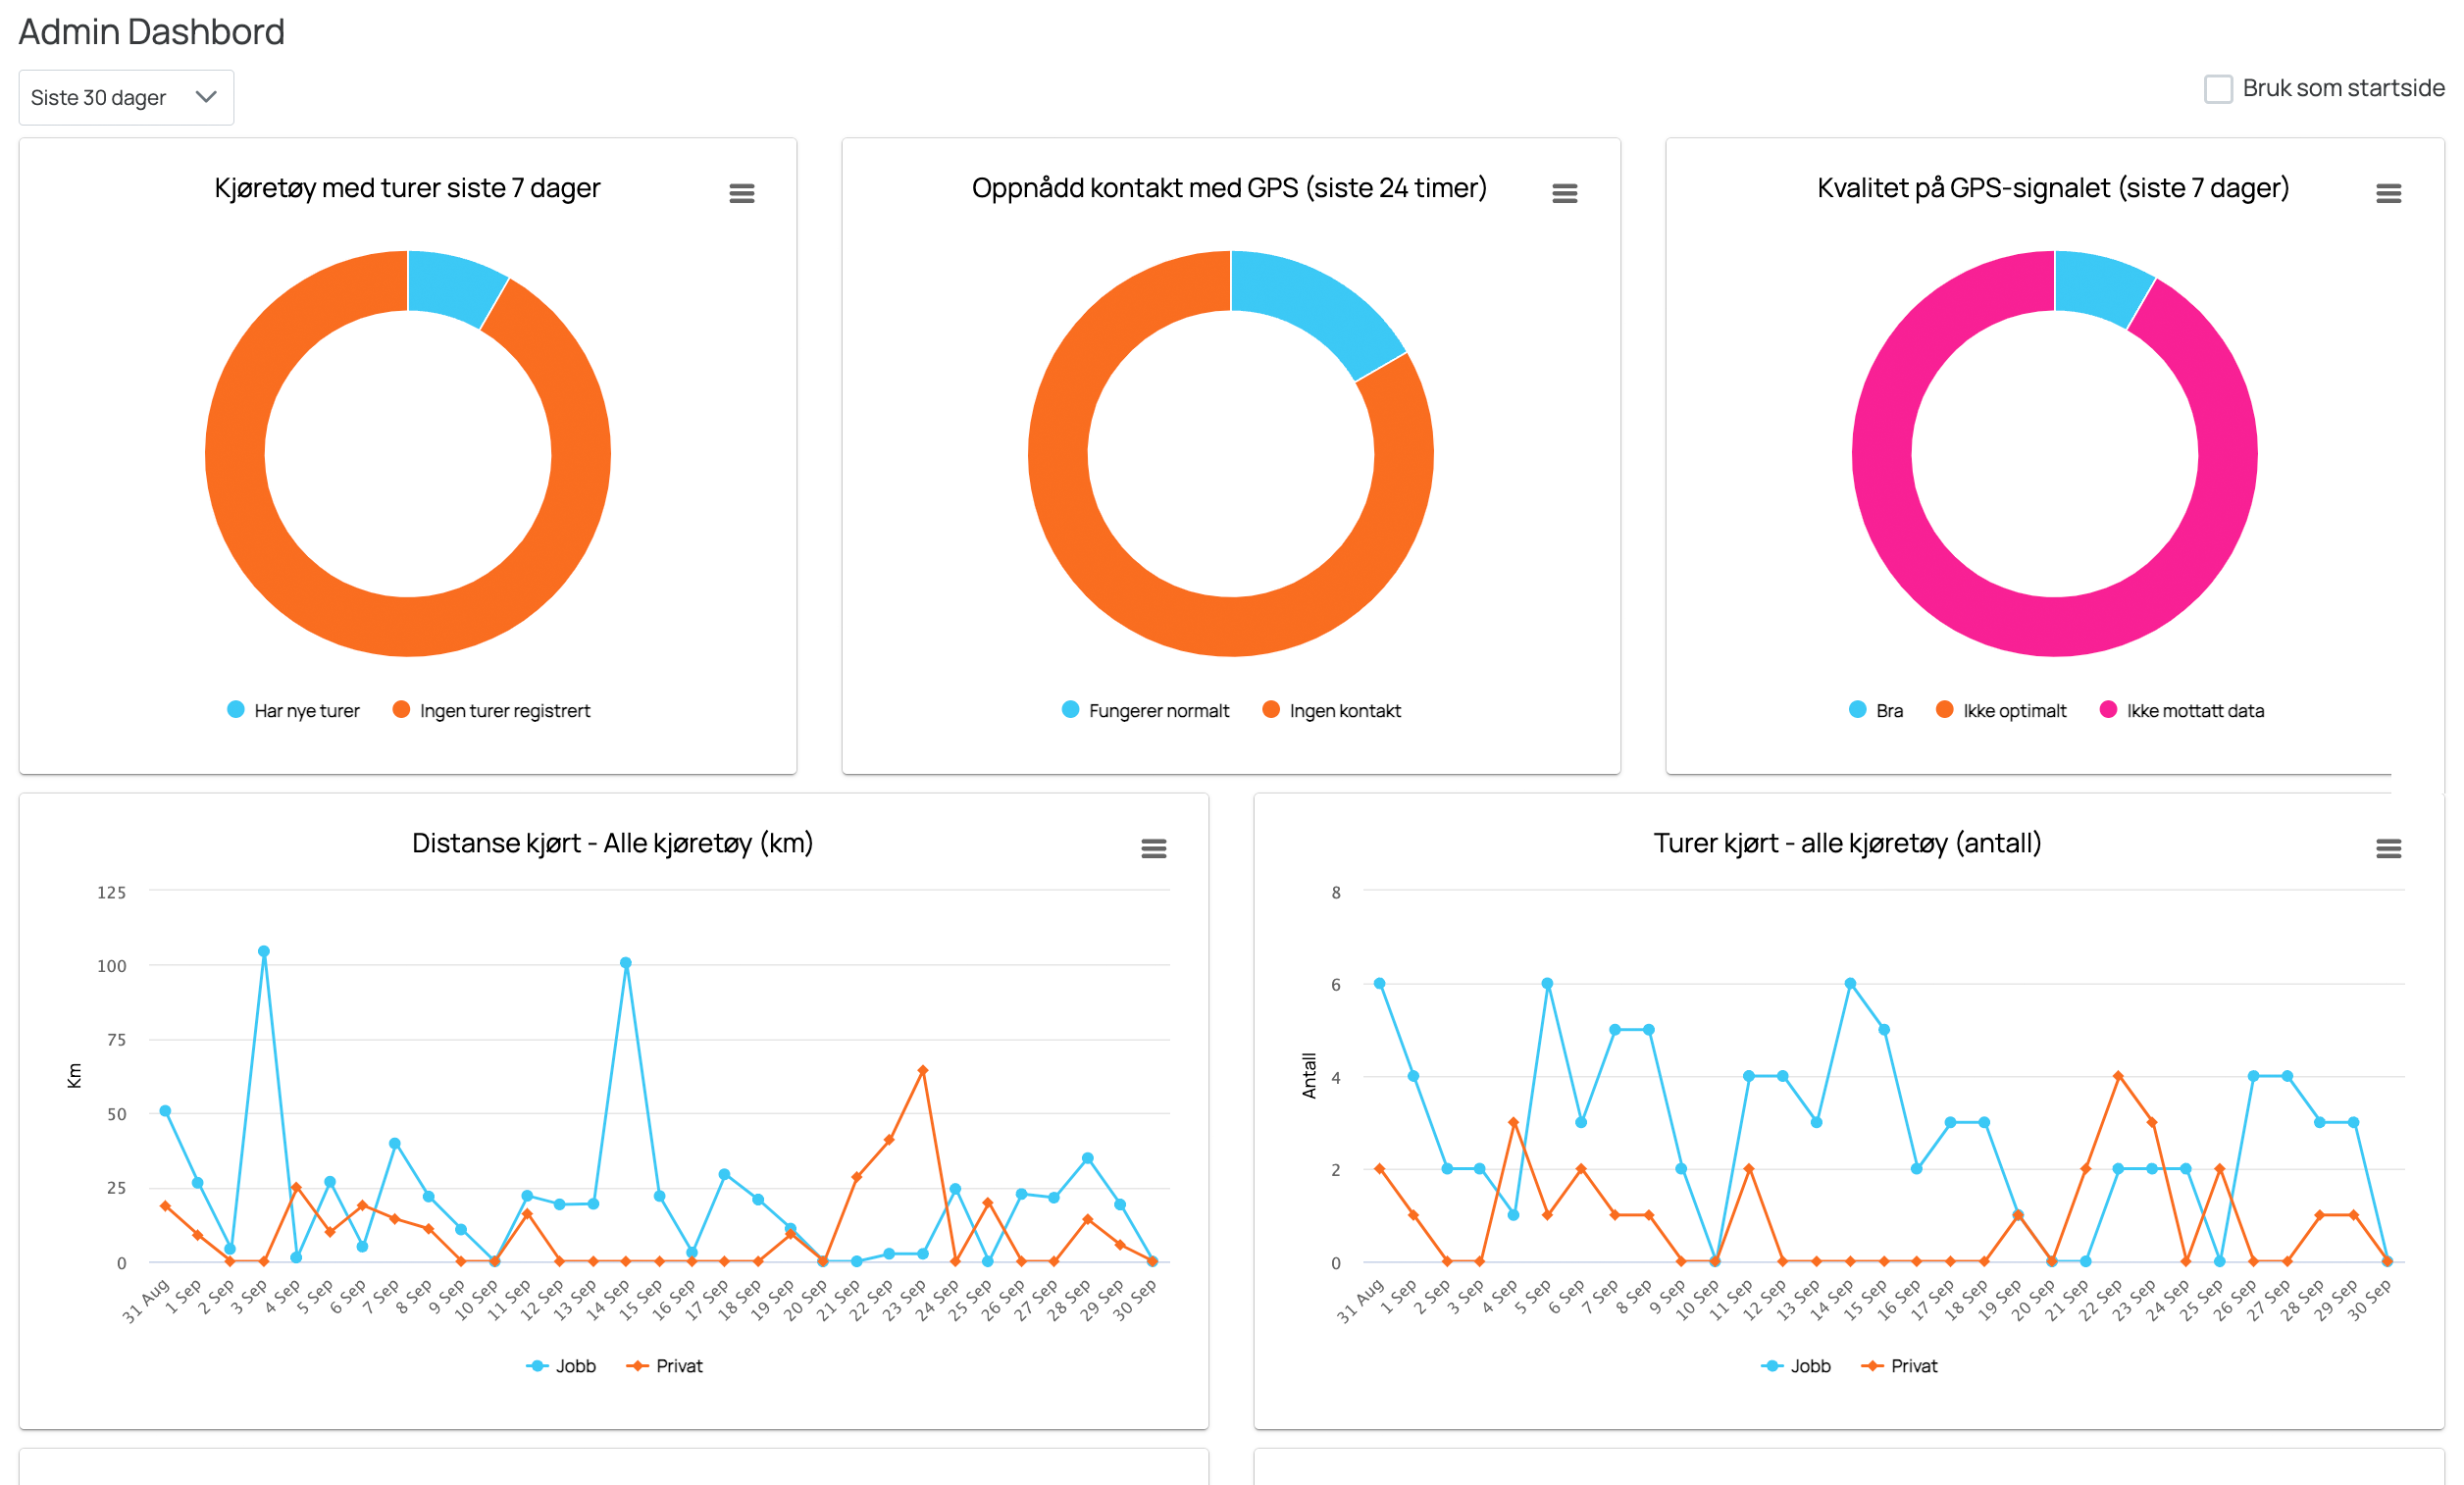Screen dimensions: 2464x1485
Task: Hide the Jobb series in Turer kjørt
Action: pyautogui.click(x=1795, y=1365)
